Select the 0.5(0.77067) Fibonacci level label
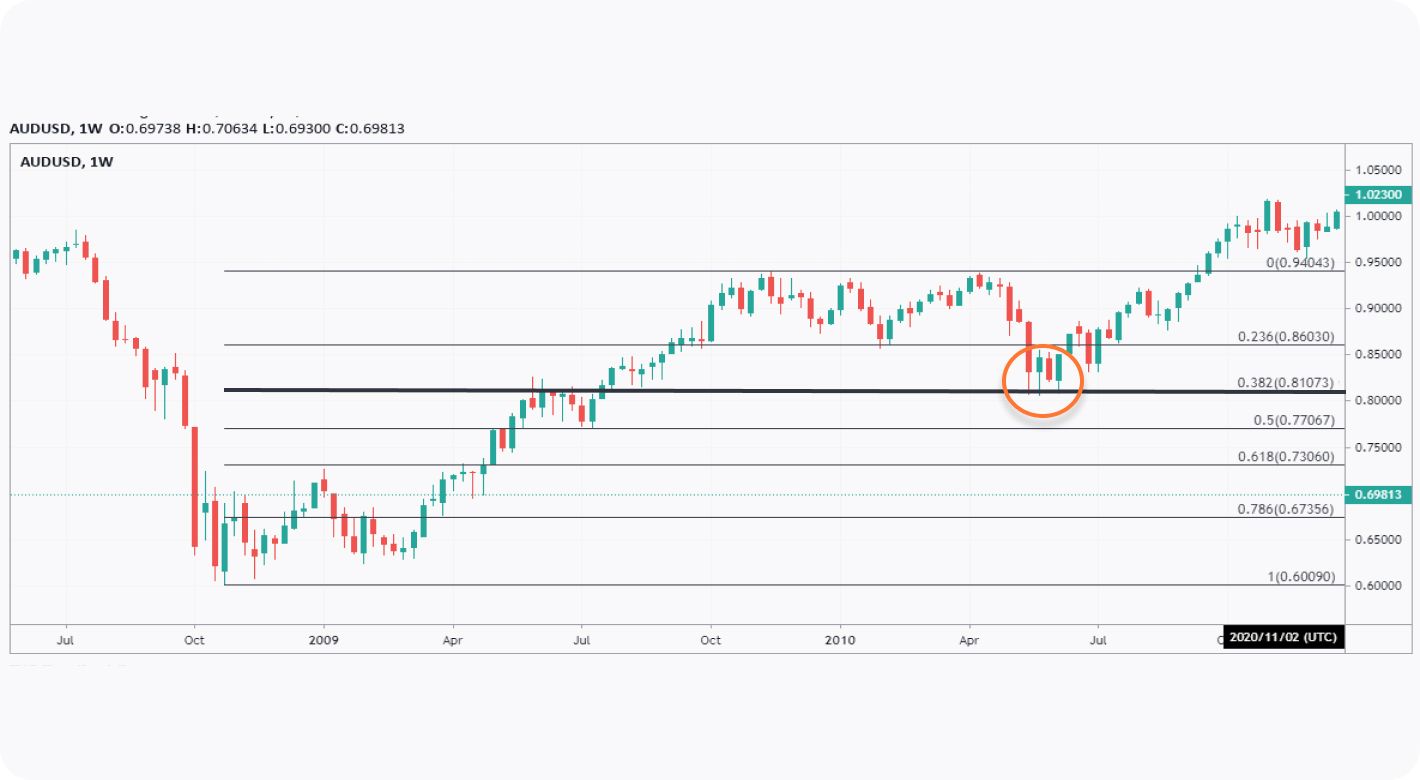The image size is (1420, 780). point(1294,421)
